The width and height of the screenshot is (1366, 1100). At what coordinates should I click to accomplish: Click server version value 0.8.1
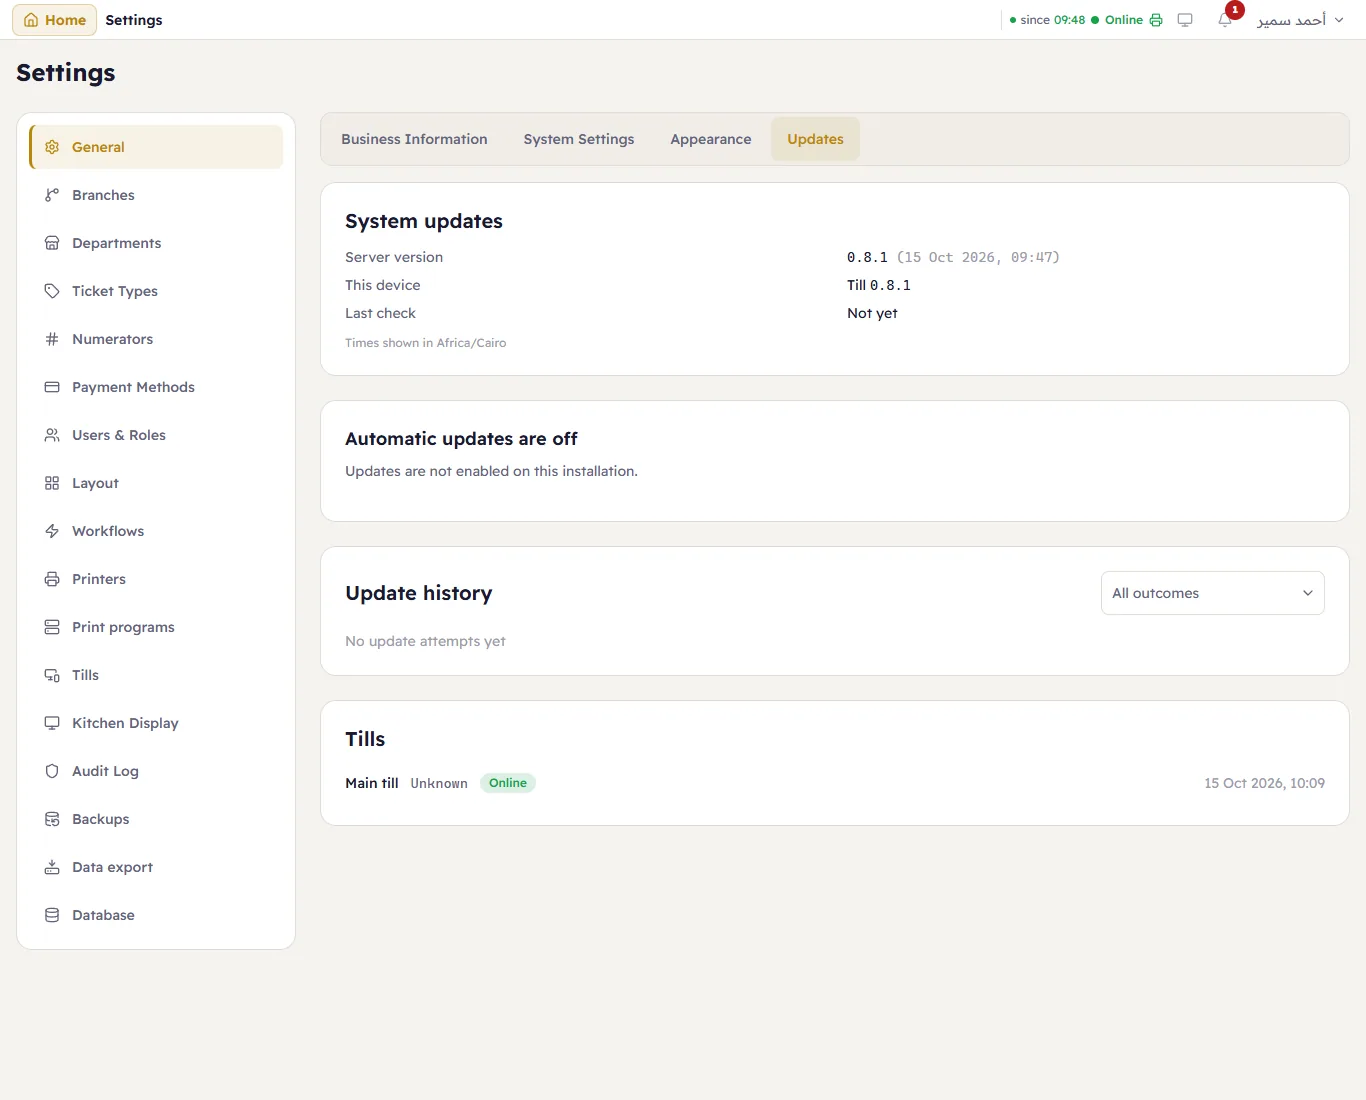(867, 257)
